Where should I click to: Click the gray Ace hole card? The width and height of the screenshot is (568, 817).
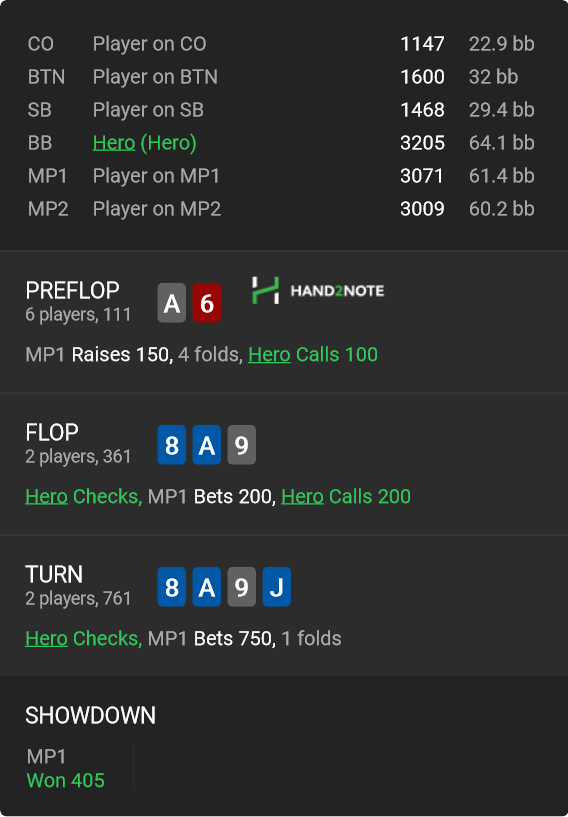[172, 303]
